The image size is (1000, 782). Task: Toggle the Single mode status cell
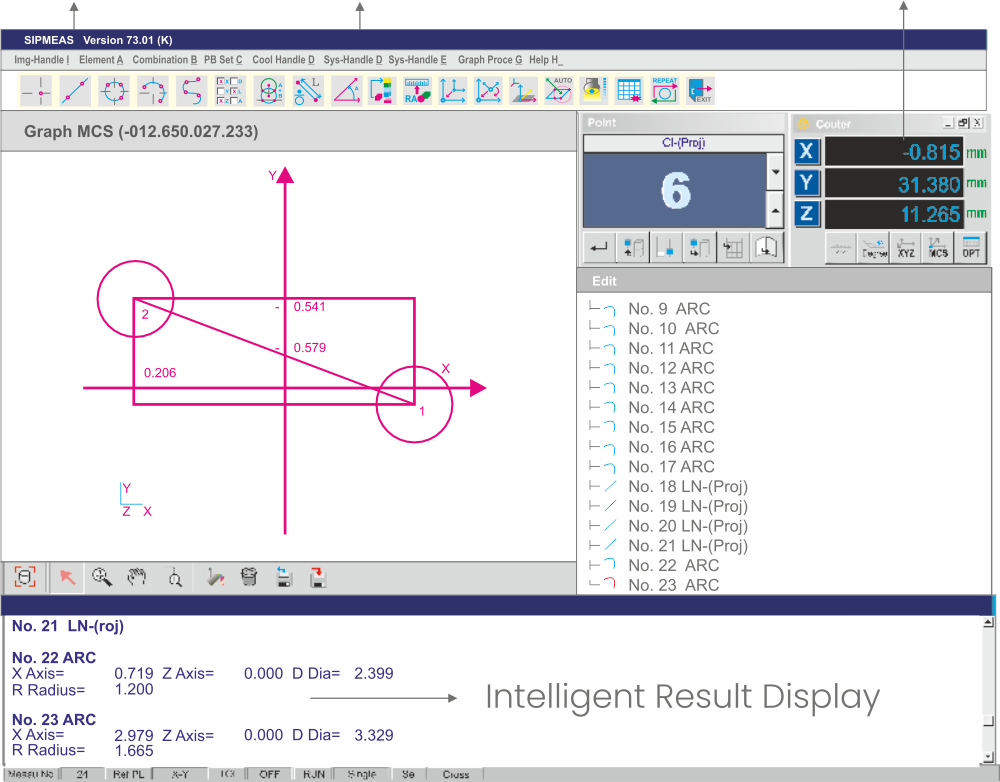(361, 774)
